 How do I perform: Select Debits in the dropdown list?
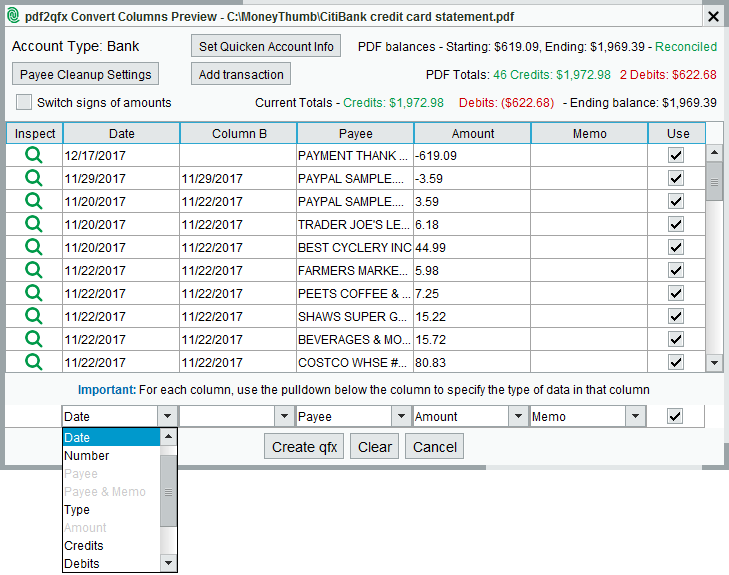(112, 563)
